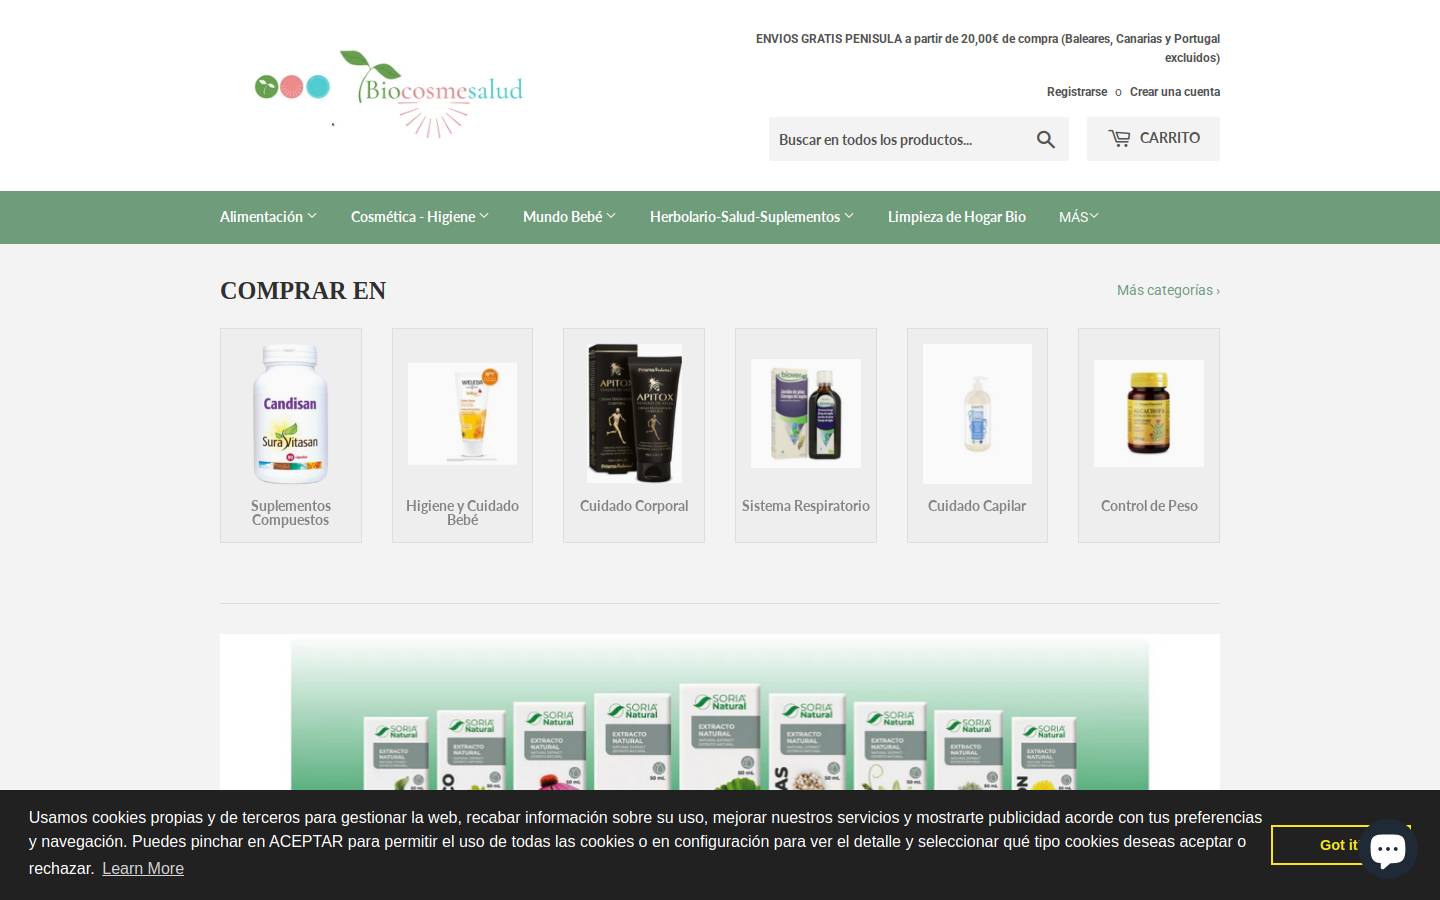The height and width of the screenshot is (900, 1440).
Task: Open the Shopify chat bubble
Action: [1387, 849]
